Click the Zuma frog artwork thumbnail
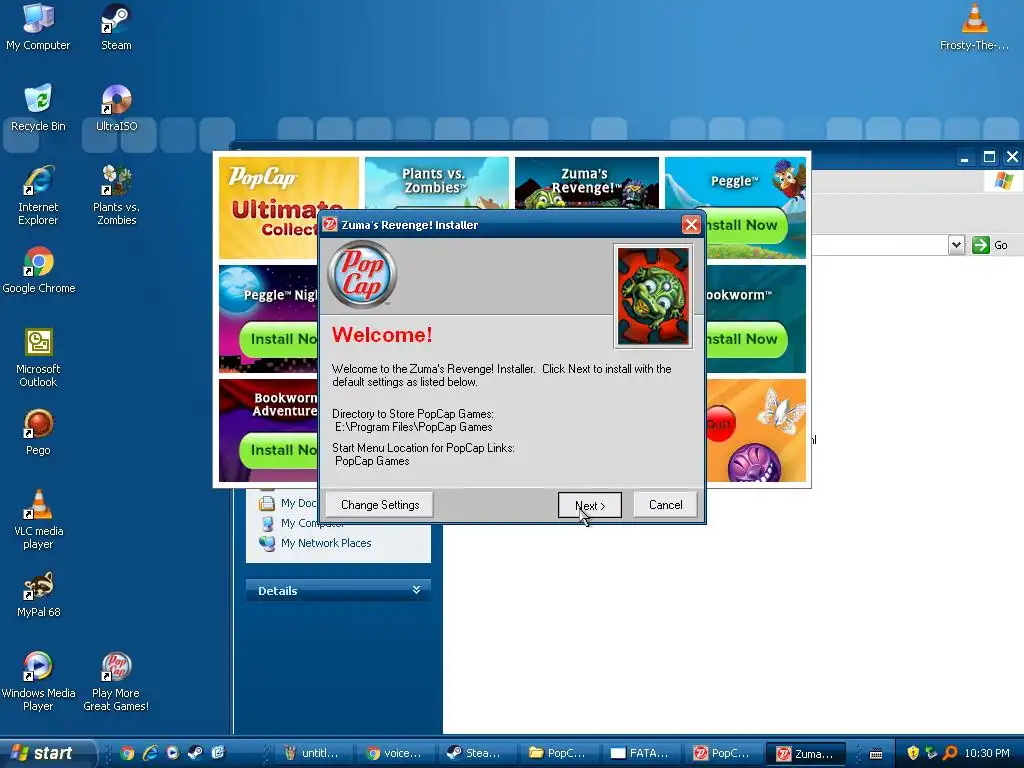This screenshot has width=1024, height=768. [x=653, y=296]
